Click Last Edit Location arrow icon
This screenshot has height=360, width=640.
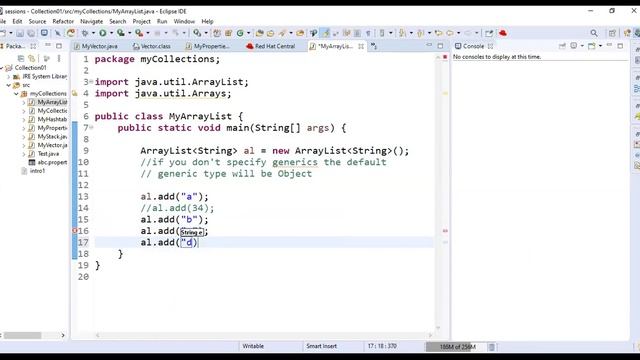(438, 33)
